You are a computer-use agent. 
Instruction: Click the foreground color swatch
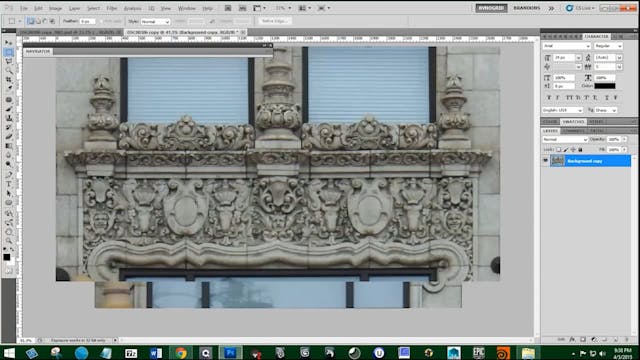click(7, 257)
